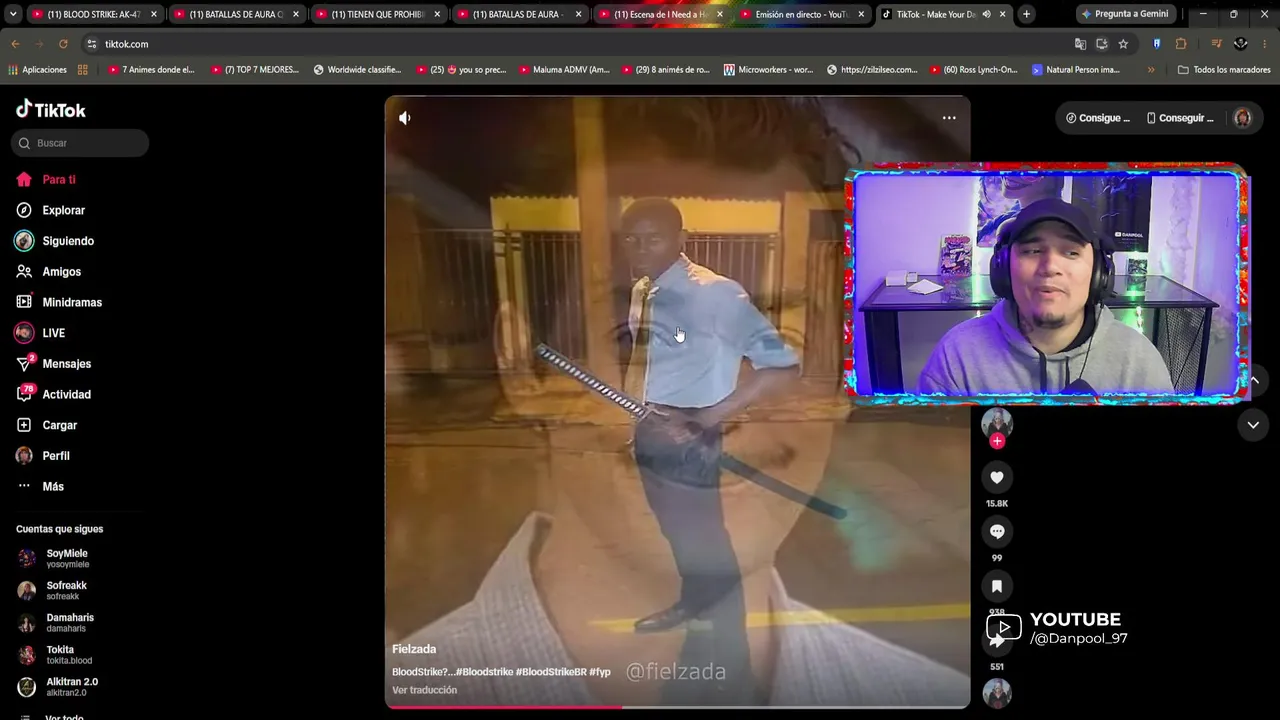Save the video with the bookmark icon
This screenshot has width=1280, height=720.
click(x=997, y=586)
